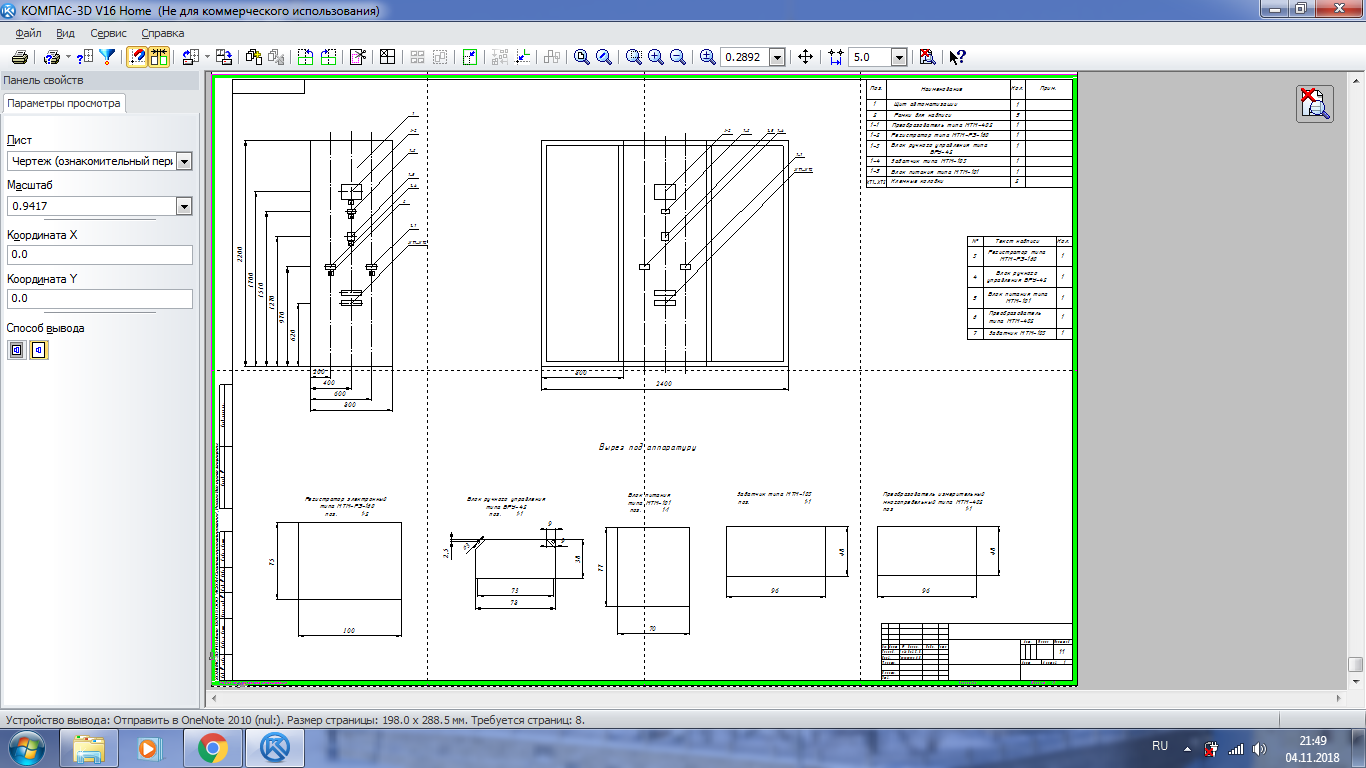Click the Координата X input field
Viewport: 1366px width, 768px height.
(x=99, y=255)
